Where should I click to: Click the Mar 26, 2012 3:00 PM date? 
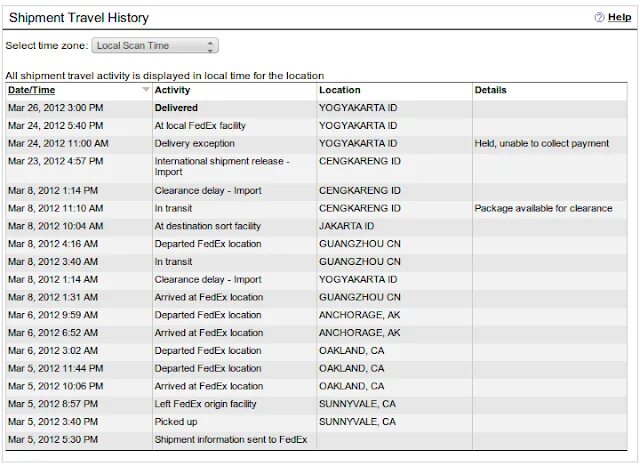coord(56,108)
